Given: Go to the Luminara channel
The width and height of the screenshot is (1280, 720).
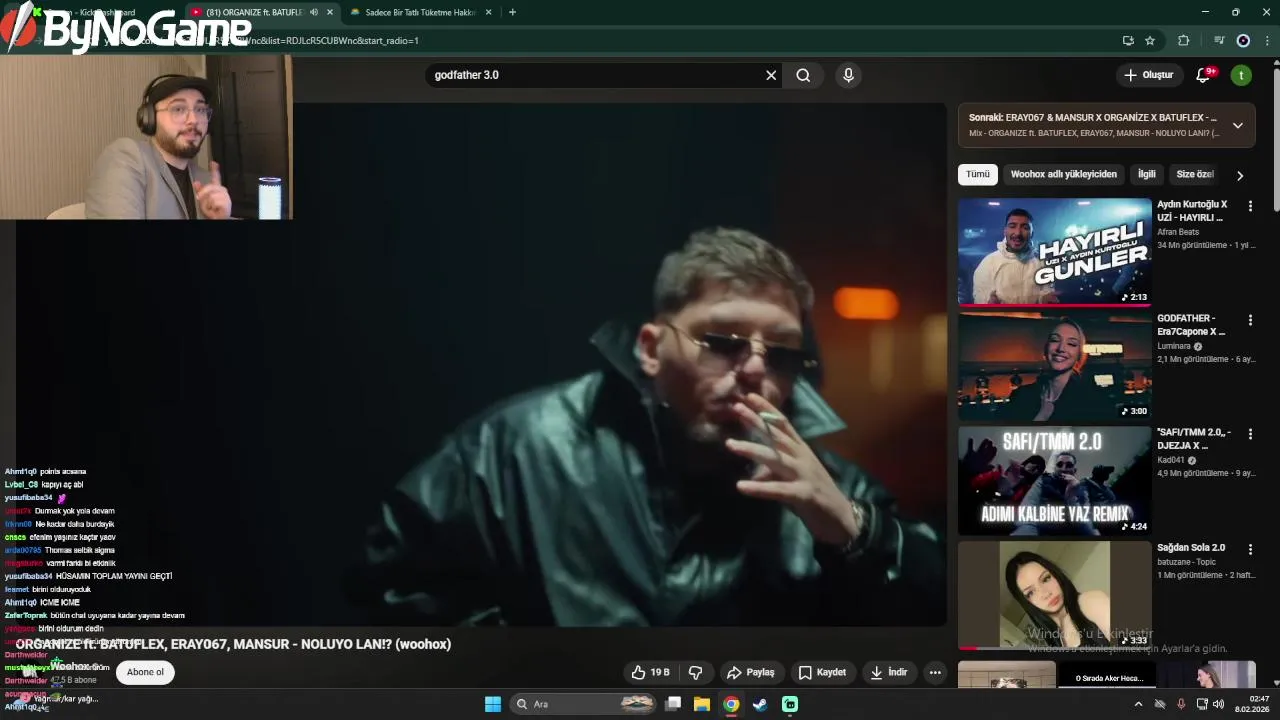Looking at the screenshot, I should click(x=1174, y=346).
